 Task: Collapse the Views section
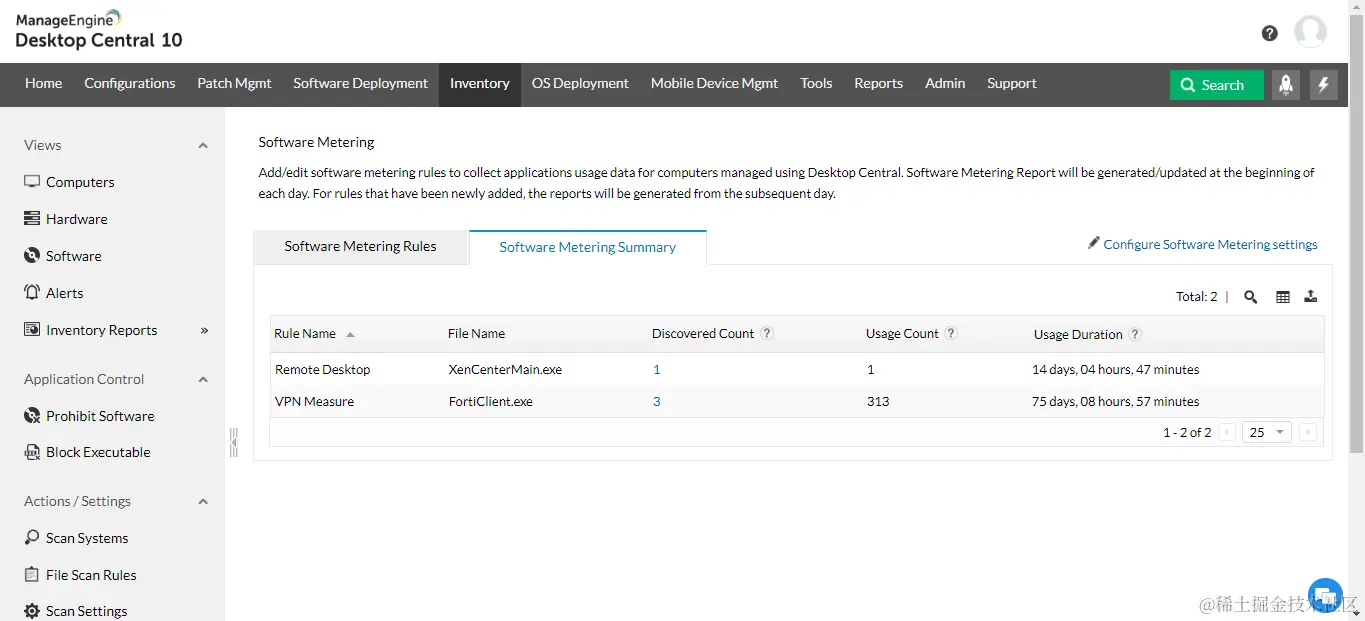[x=202, y=145]
